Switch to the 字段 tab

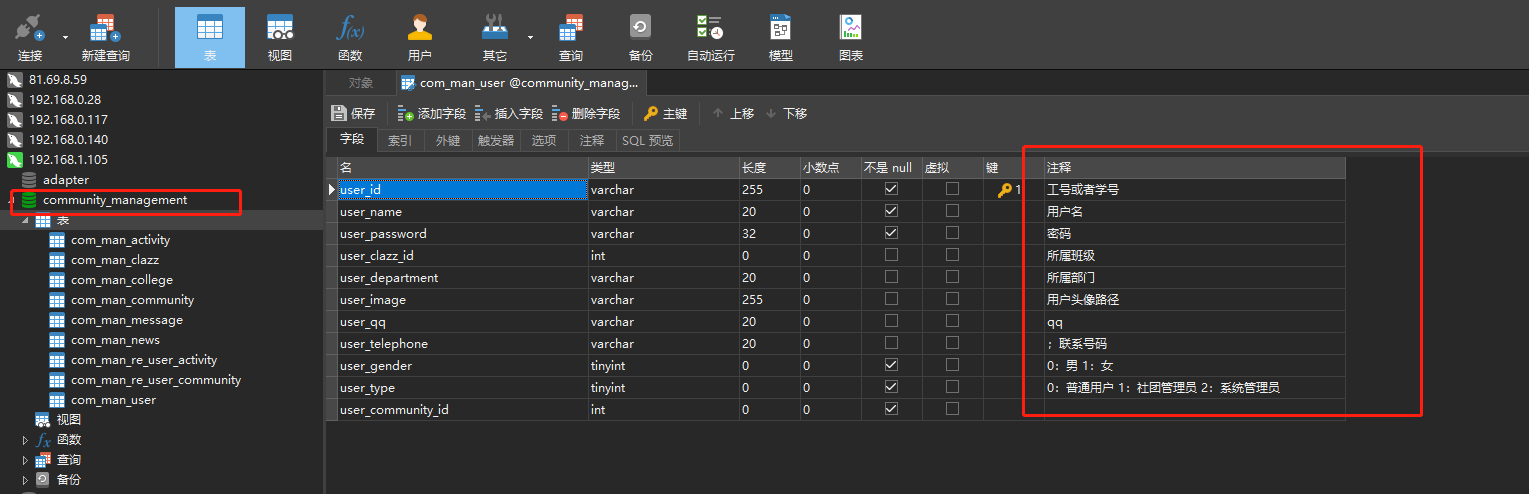[x=352, y=141]
